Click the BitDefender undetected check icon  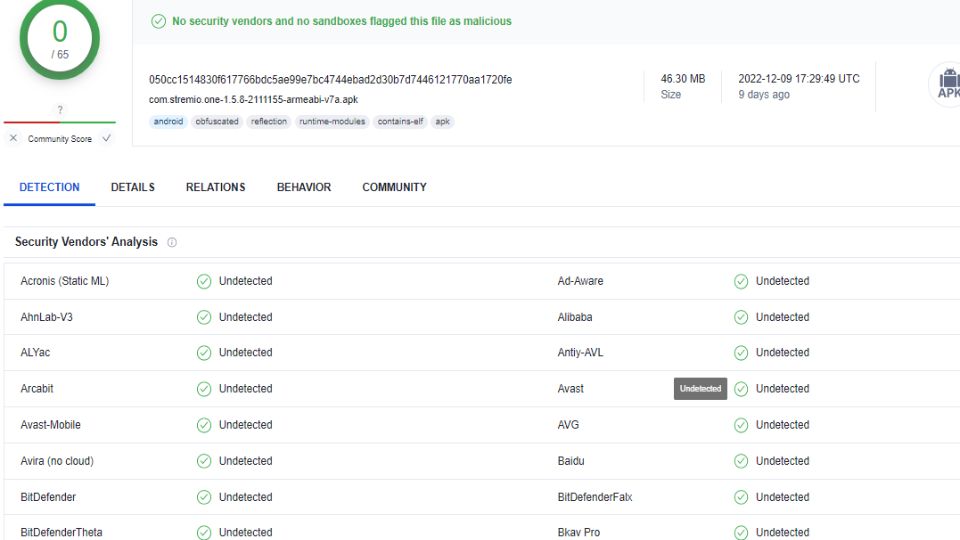(x=204, y=497)
